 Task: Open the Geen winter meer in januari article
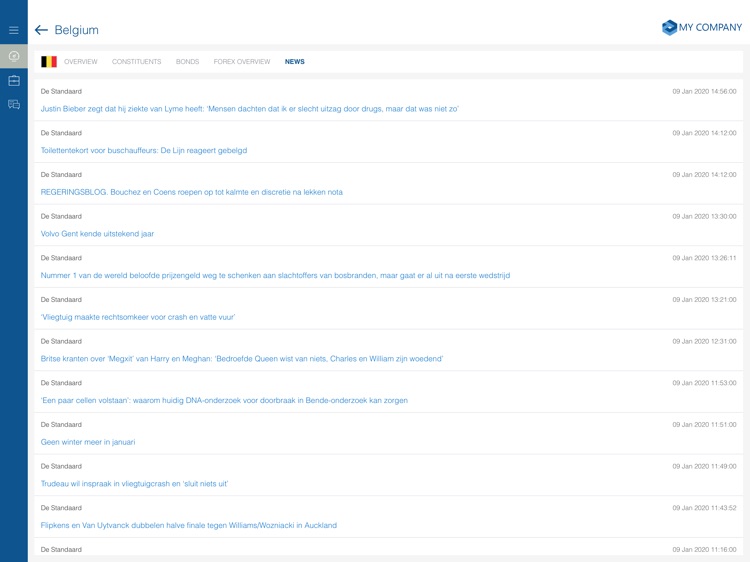coord(88,442)
